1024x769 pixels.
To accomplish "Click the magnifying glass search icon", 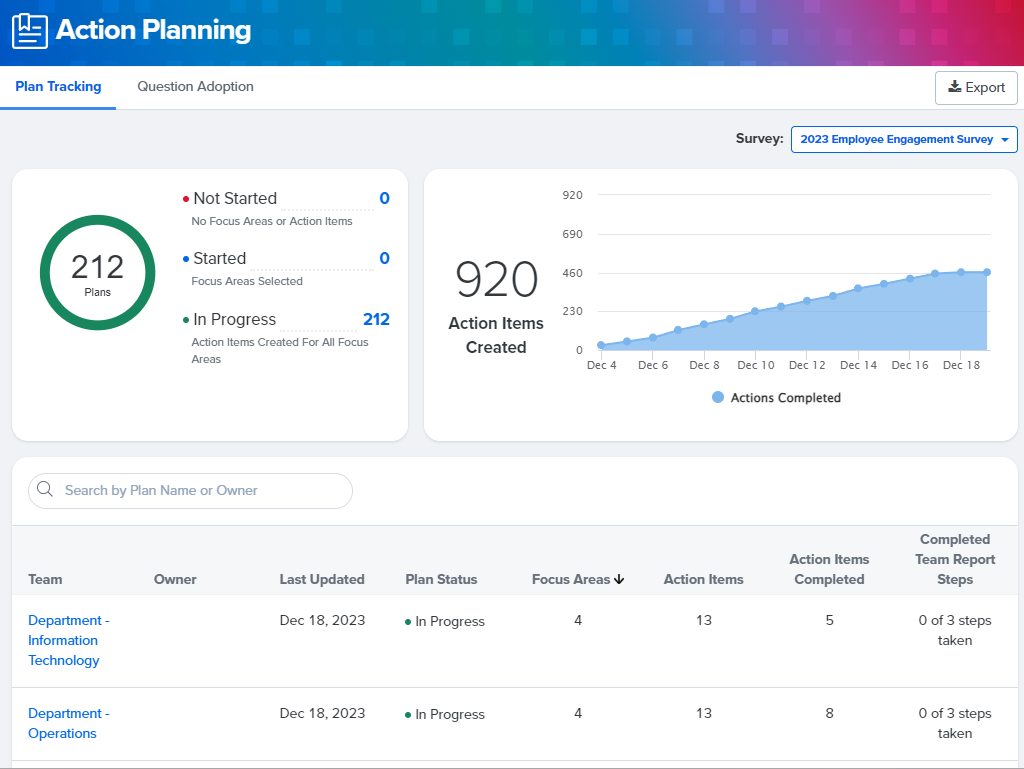I will click(45, 490).
